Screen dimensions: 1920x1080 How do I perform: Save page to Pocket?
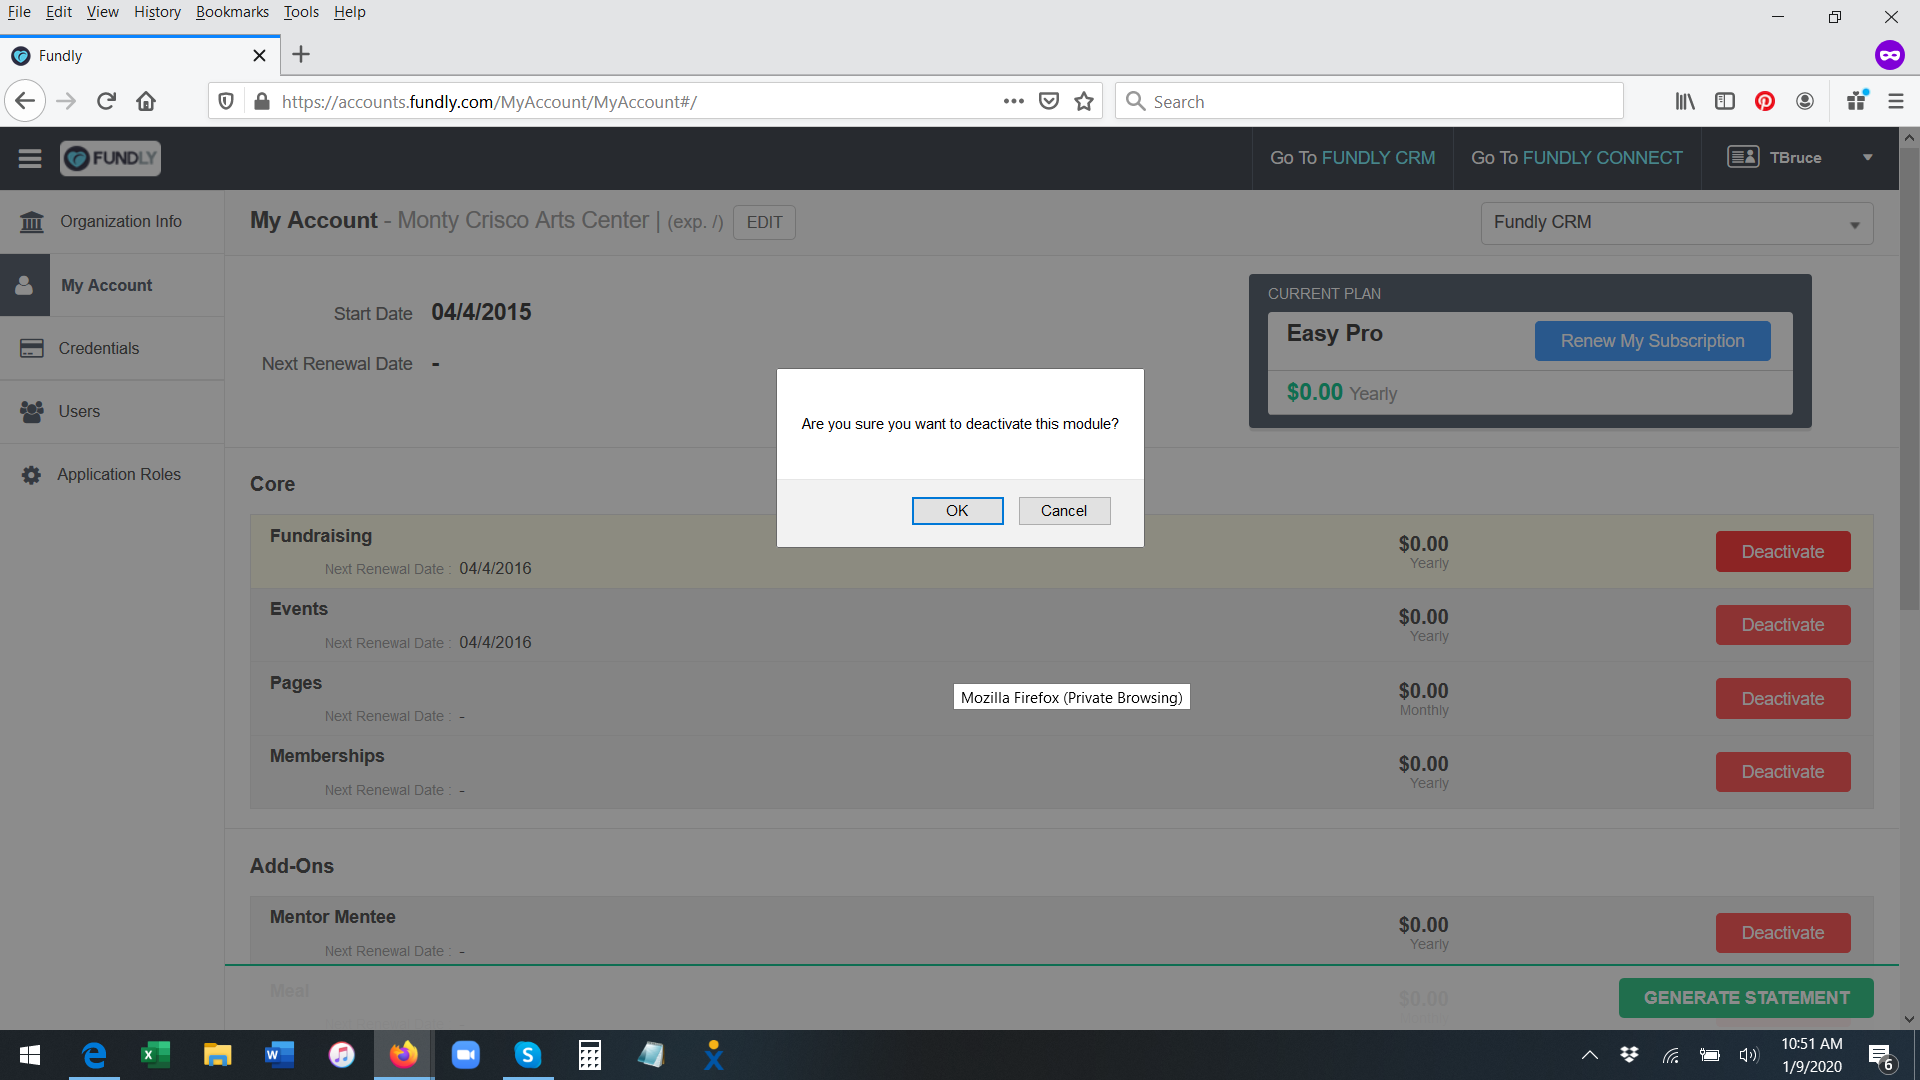coord(1049,101)
